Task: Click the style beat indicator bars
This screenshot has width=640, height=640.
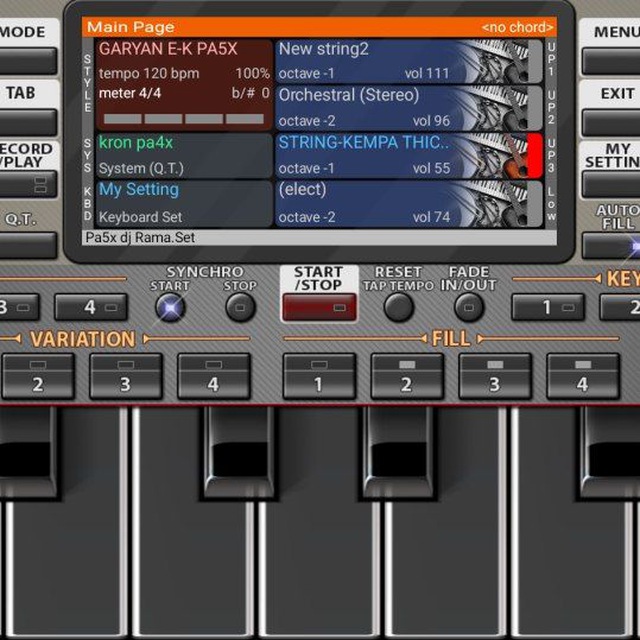Action: [184, 119]
